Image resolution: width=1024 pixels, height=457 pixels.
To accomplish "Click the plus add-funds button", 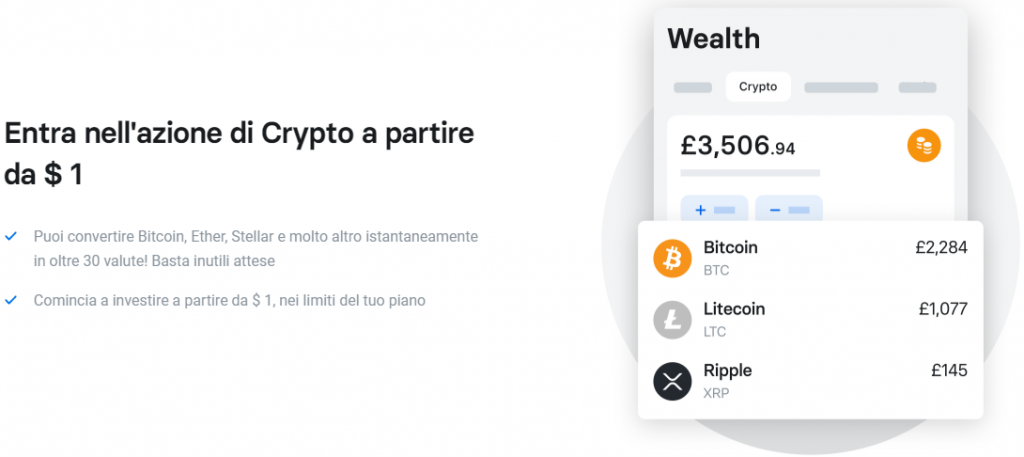I will (714, 210).
